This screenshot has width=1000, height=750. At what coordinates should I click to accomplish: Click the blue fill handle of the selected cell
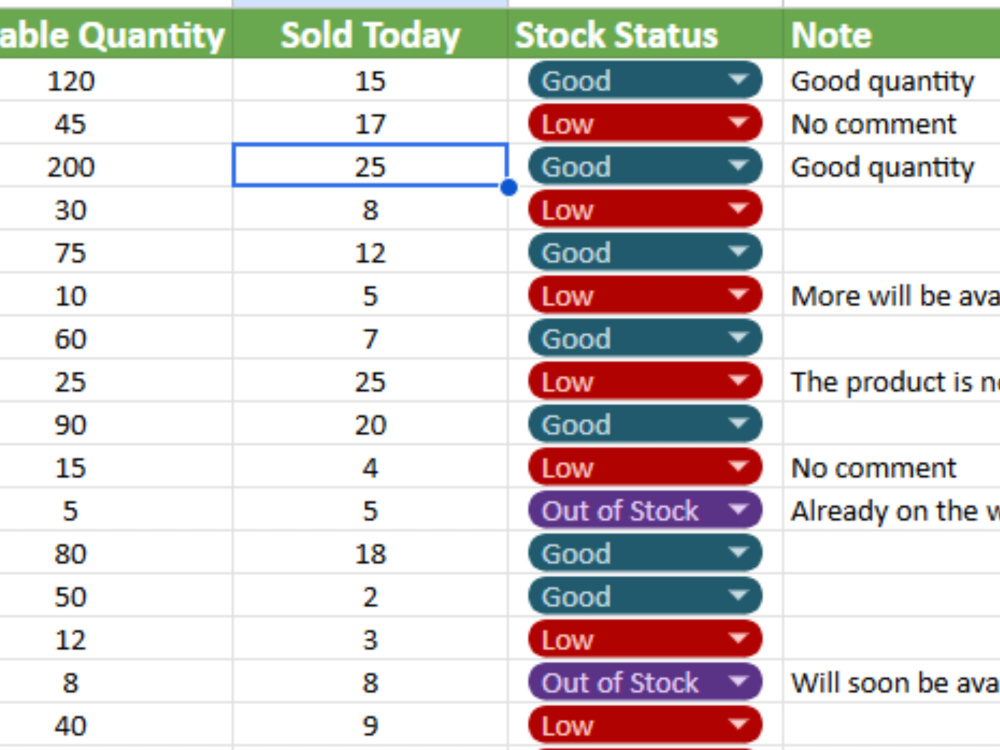tap(509, 188)
